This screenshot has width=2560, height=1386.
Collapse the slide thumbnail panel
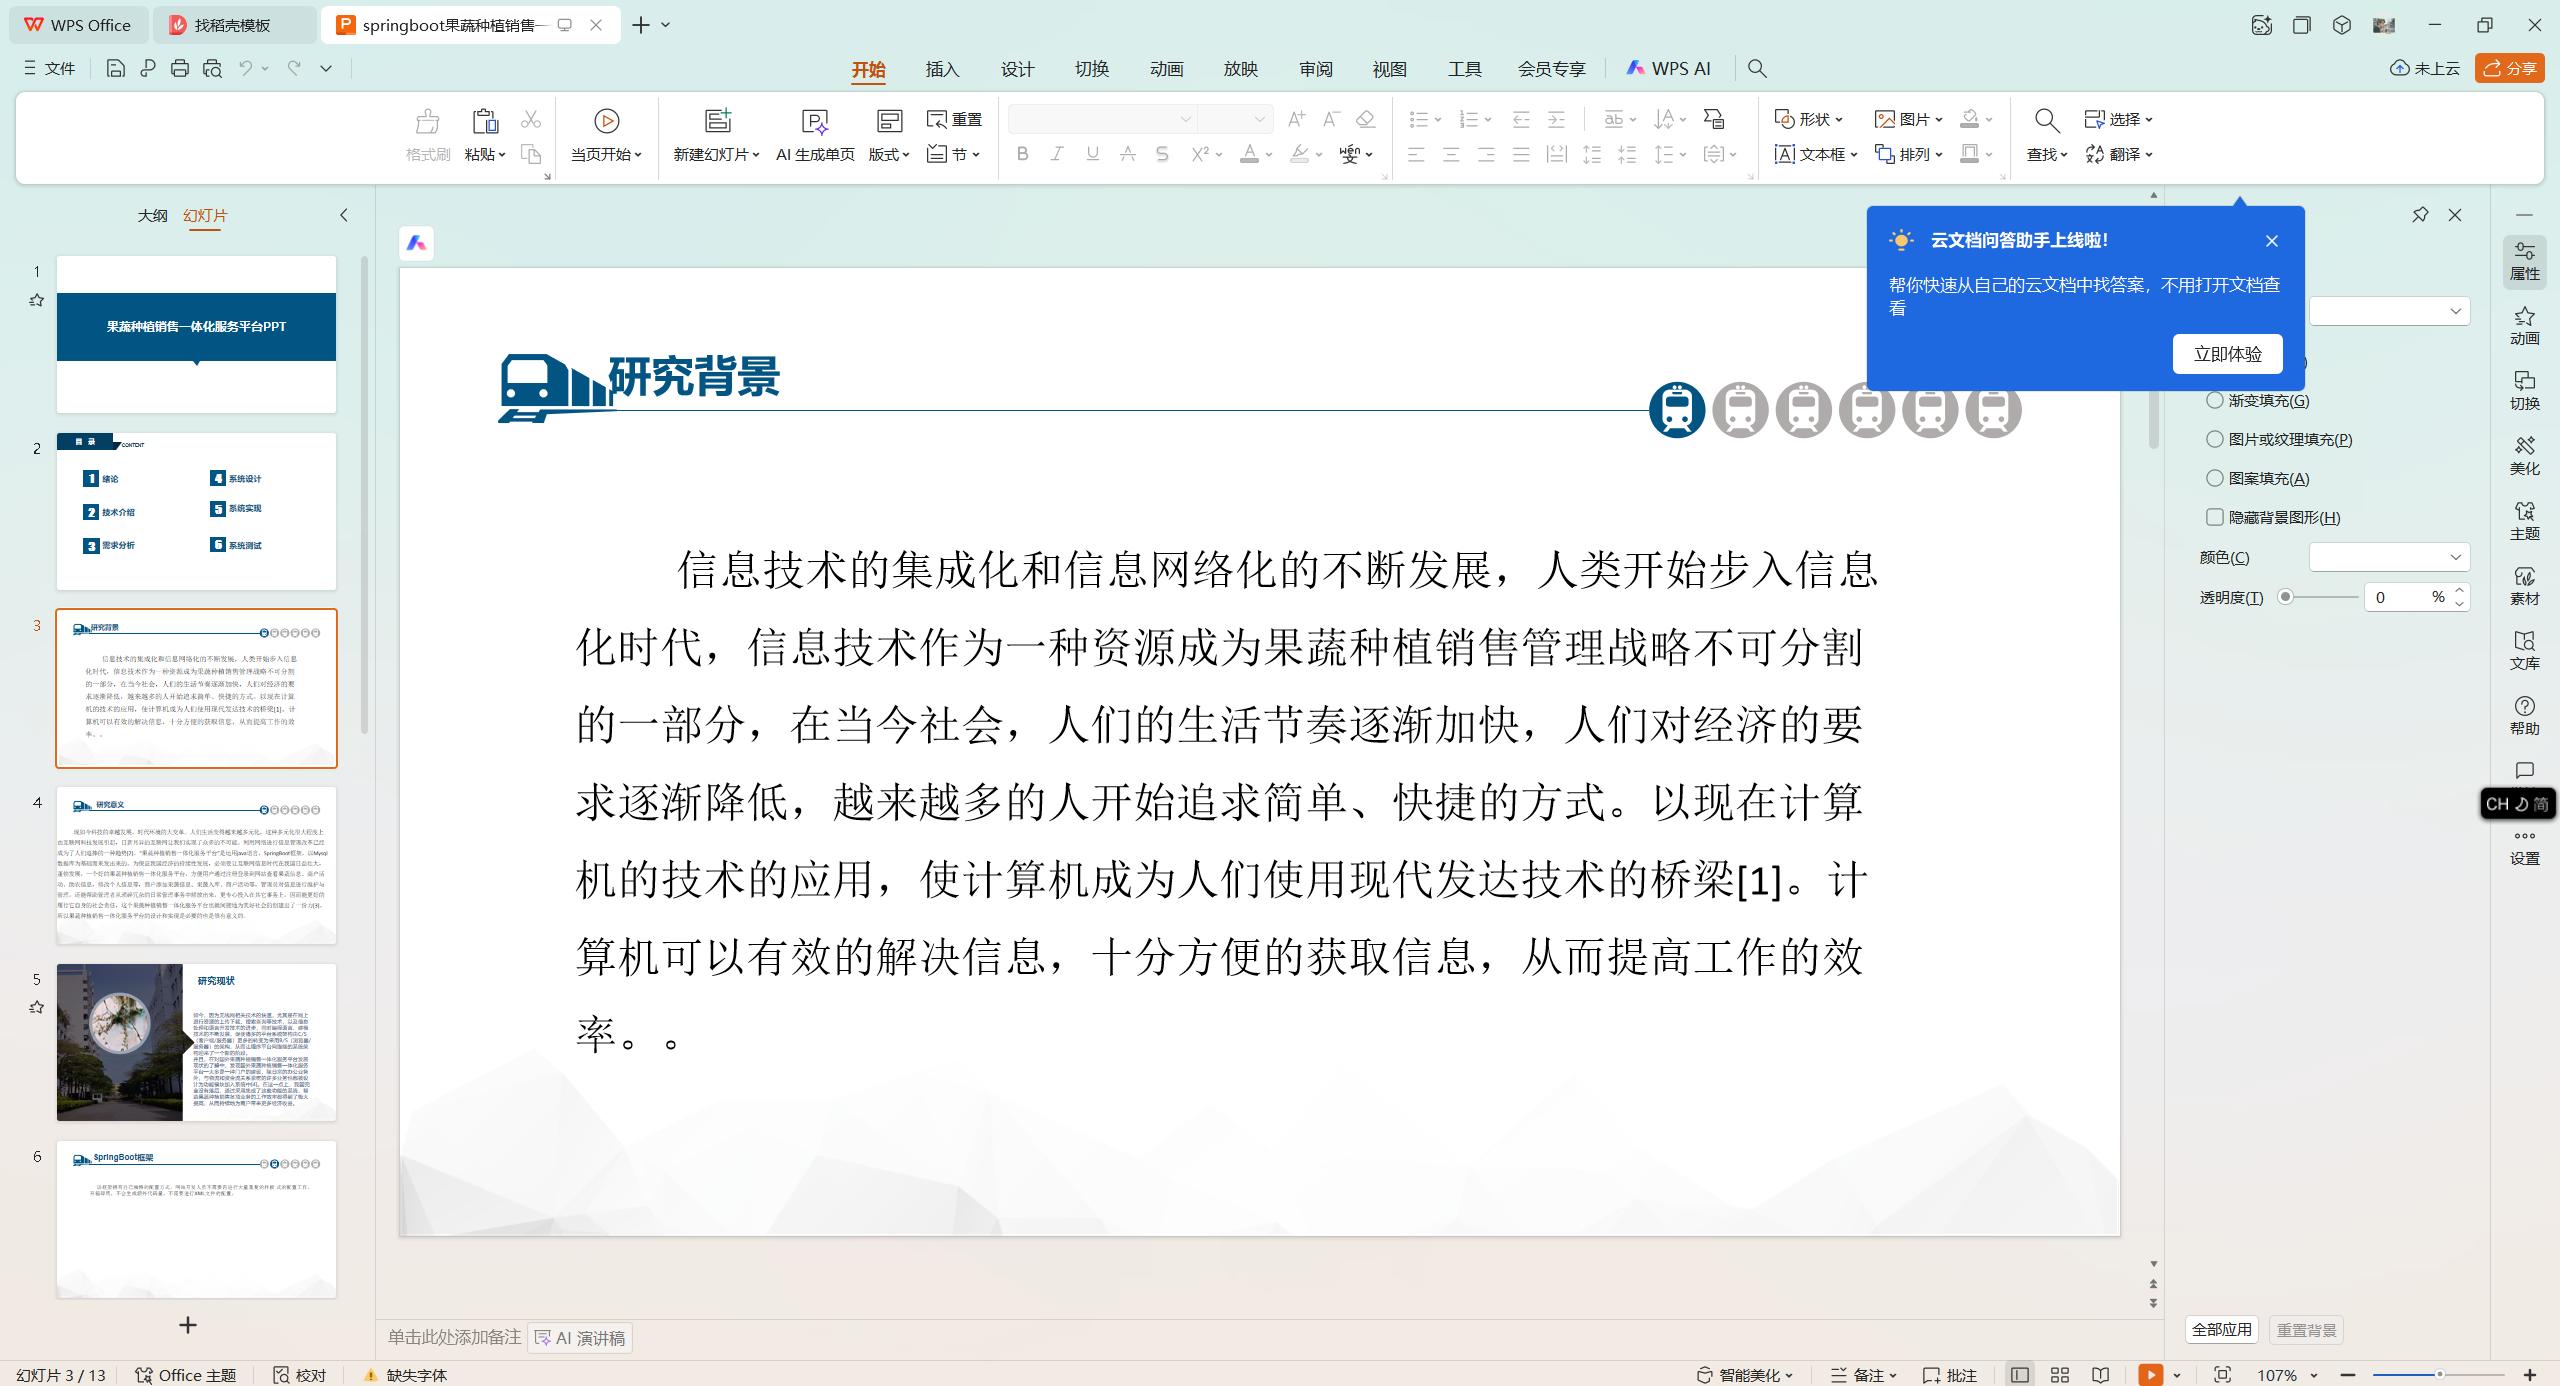(344, 214)
